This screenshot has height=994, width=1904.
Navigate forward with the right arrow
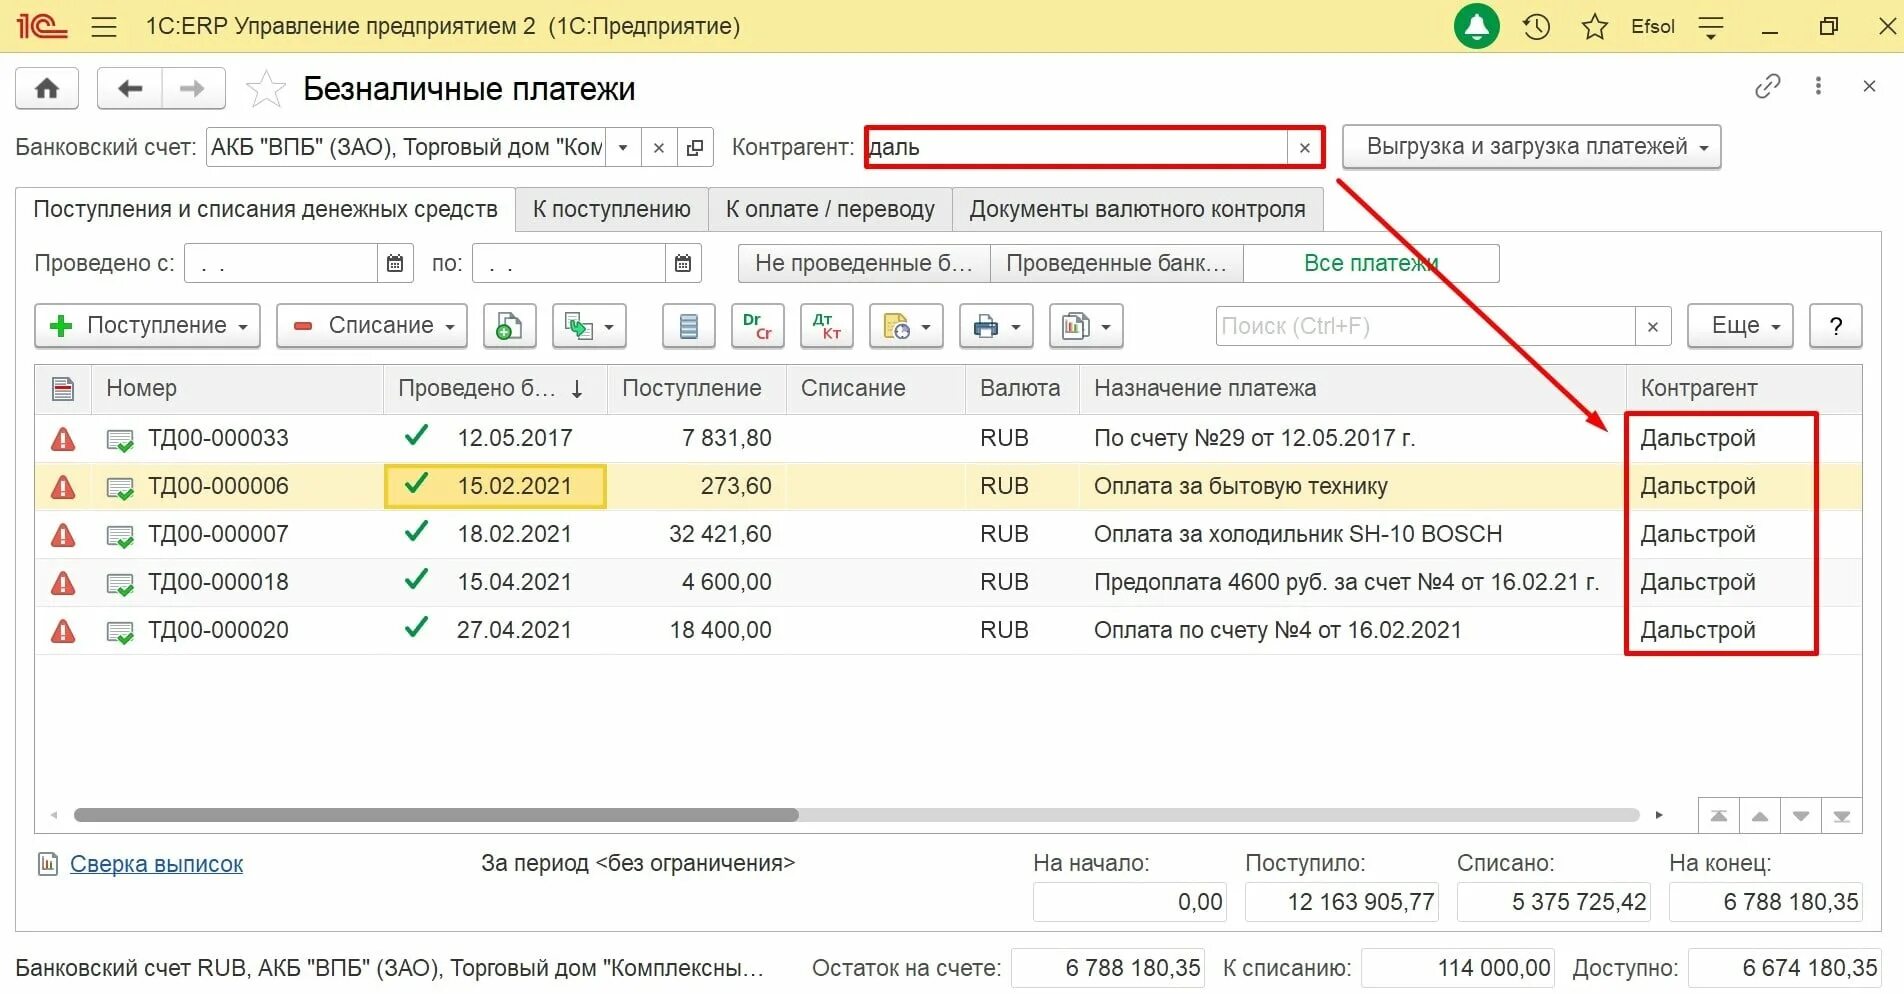(192, 89)
